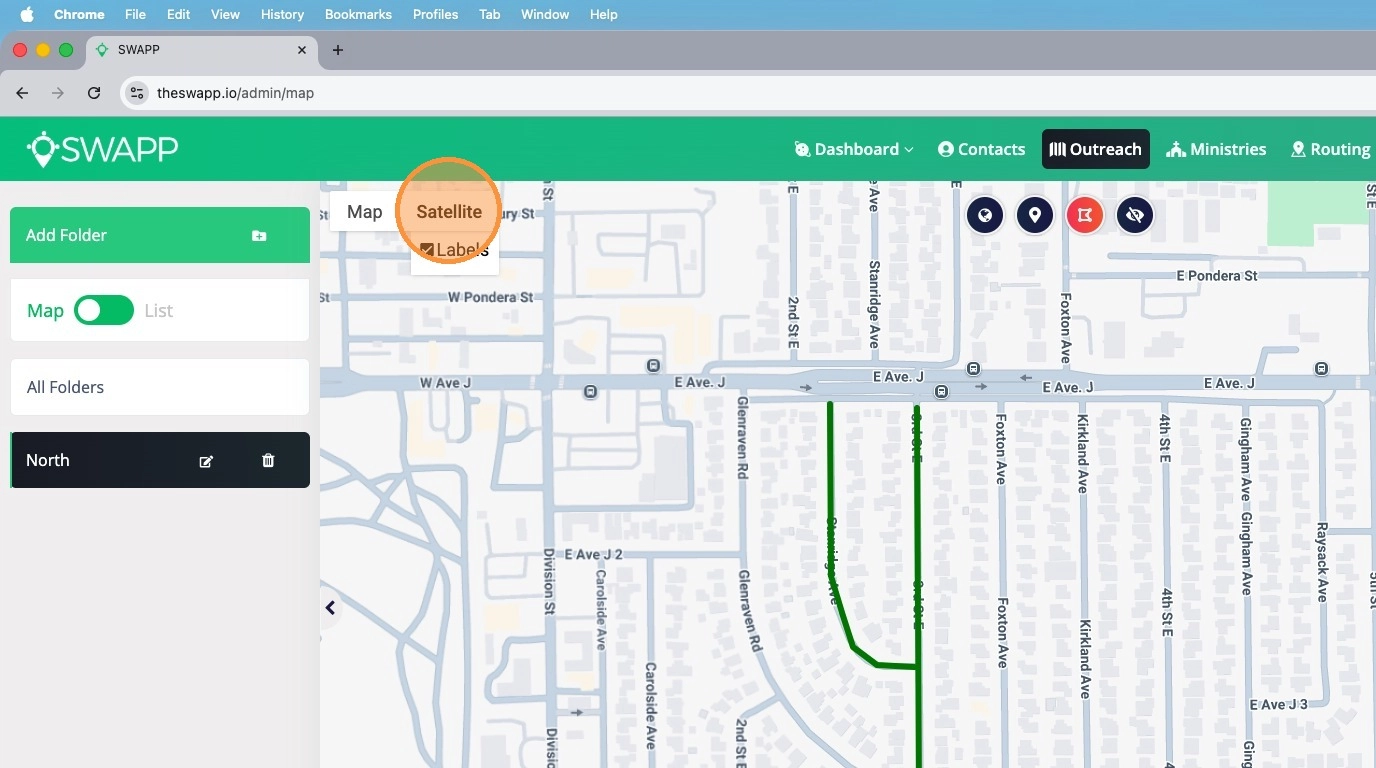Screen dimensions: 1376x768
Task: Click the "E Ave J 3" street label
Action: point(1278,704)
